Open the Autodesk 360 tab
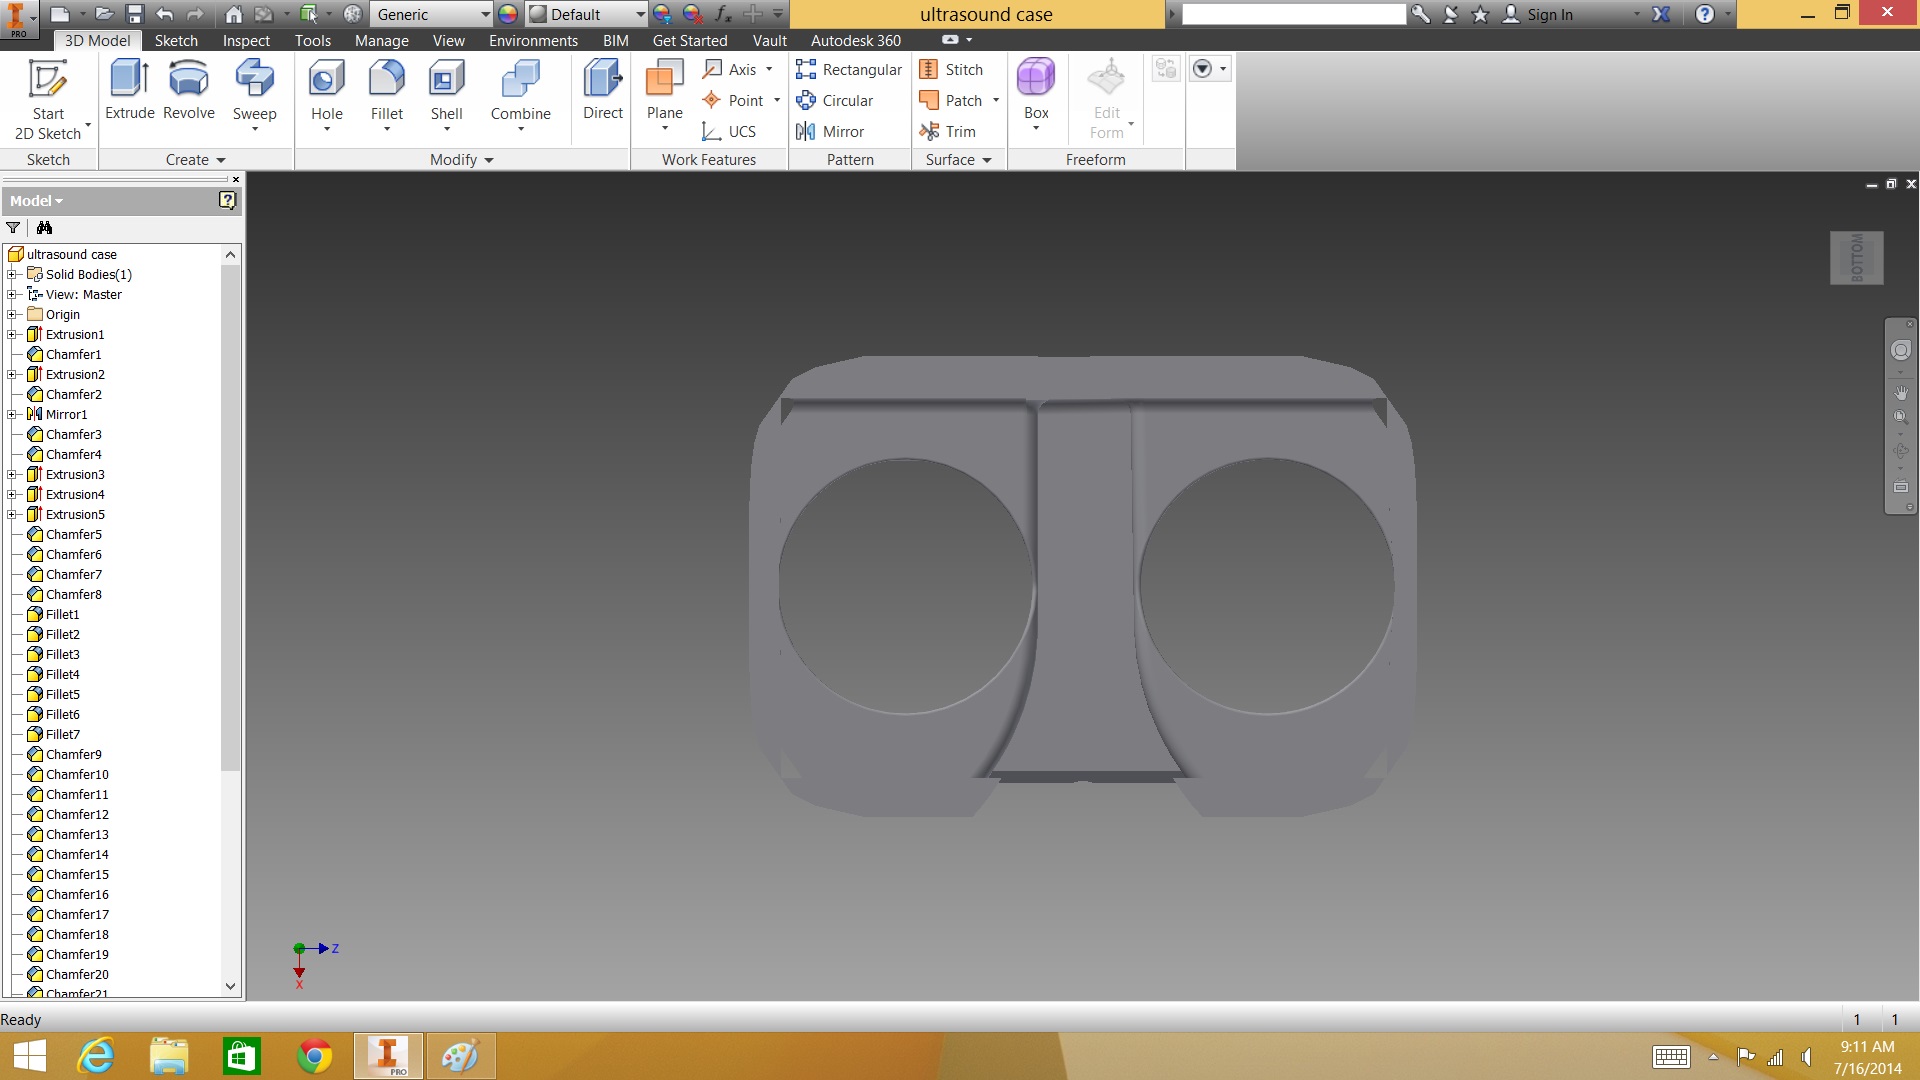The image size is (1920, 1080). point(855,40)
